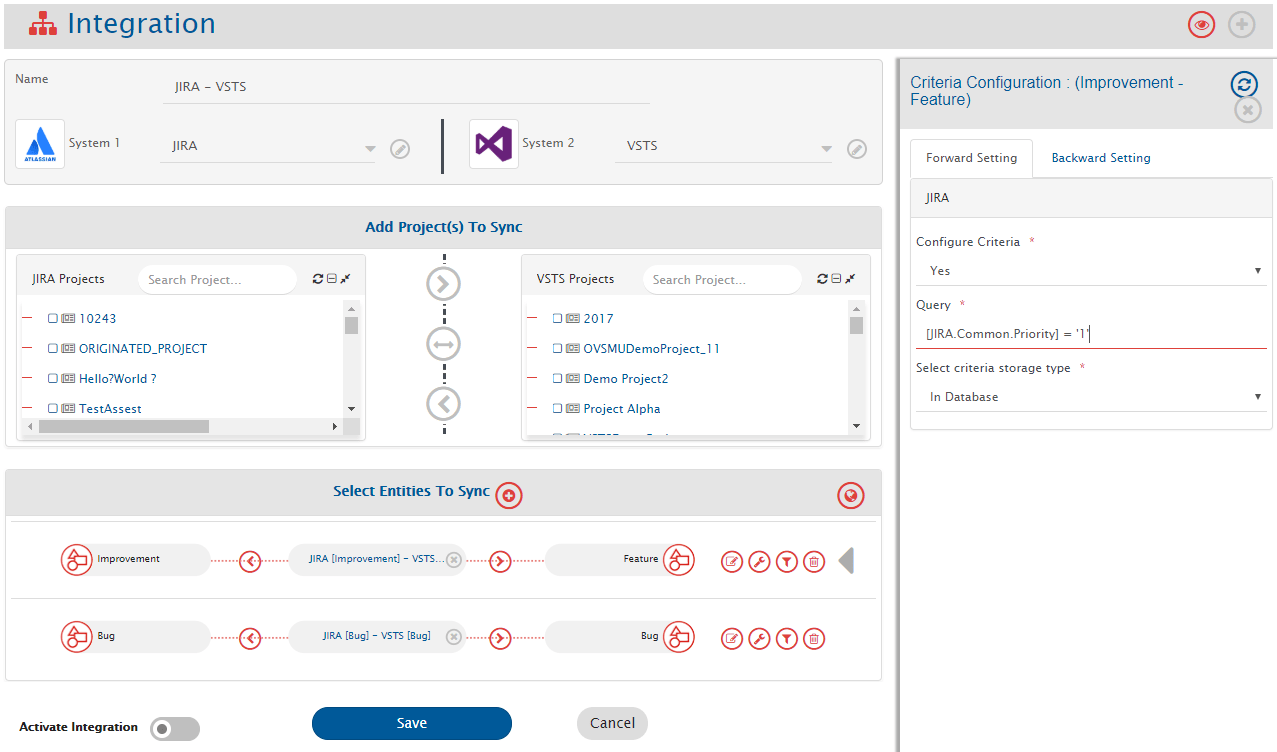Click the refresh icon in Criteria Configuration
Image resolution: width=1277 pixels, height=752 pixels.
(1243, 85)
